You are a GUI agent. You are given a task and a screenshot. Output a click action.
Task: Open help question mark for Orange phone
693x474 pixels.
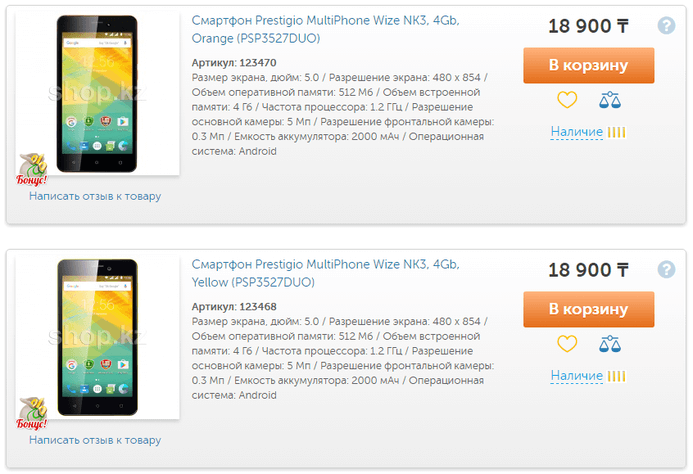click(668, 26)
